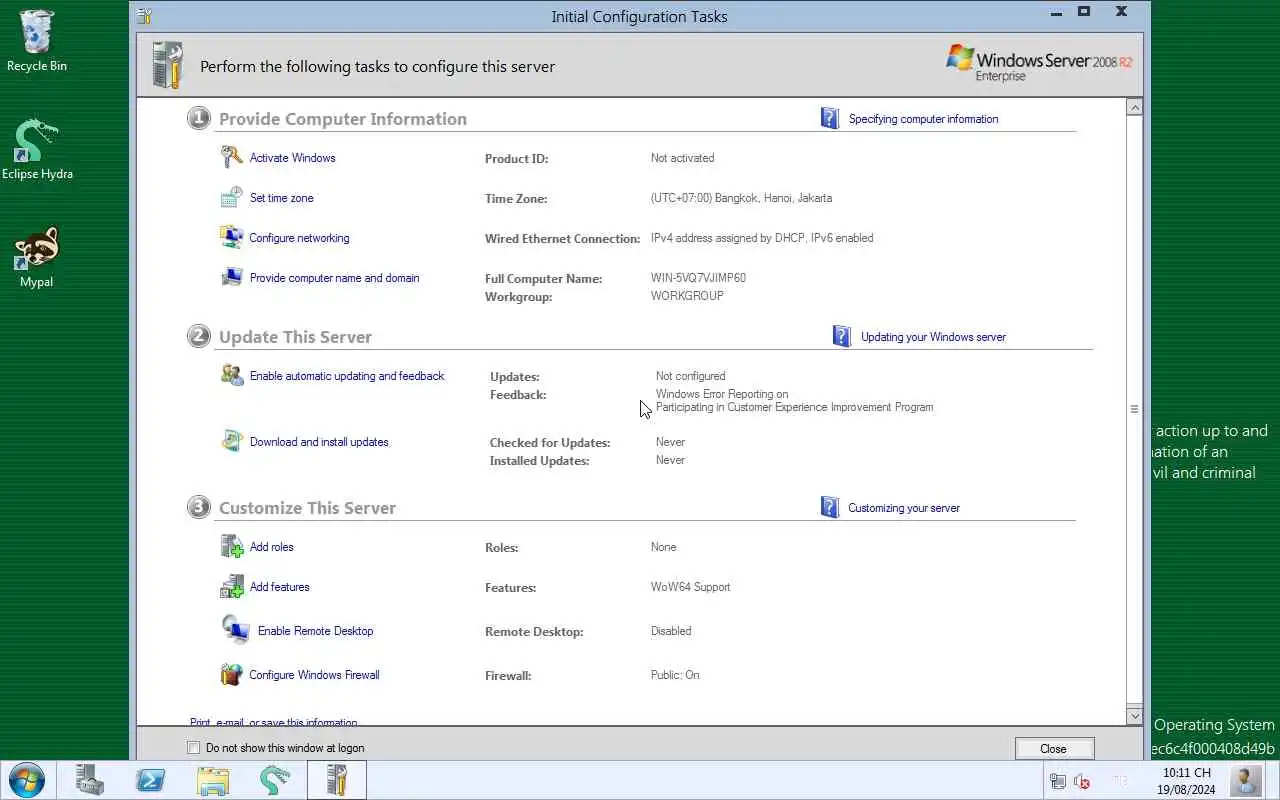Click the Set time zone clock icon
1280x800 pixels.
[232, 197]
